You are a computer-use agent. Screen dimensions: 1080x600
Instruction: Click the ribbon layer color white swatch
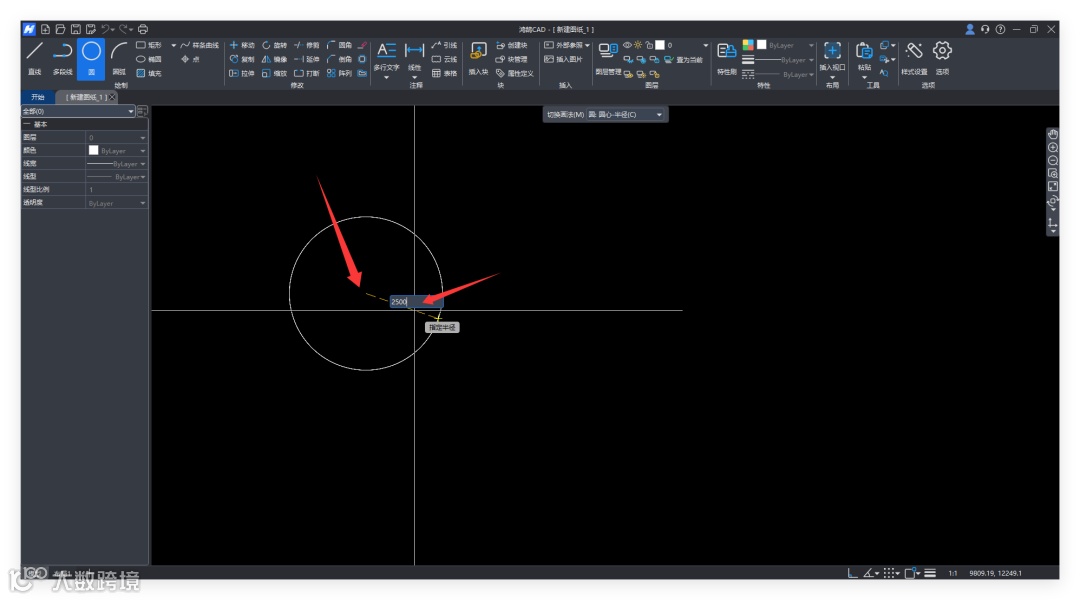(660, 45)
